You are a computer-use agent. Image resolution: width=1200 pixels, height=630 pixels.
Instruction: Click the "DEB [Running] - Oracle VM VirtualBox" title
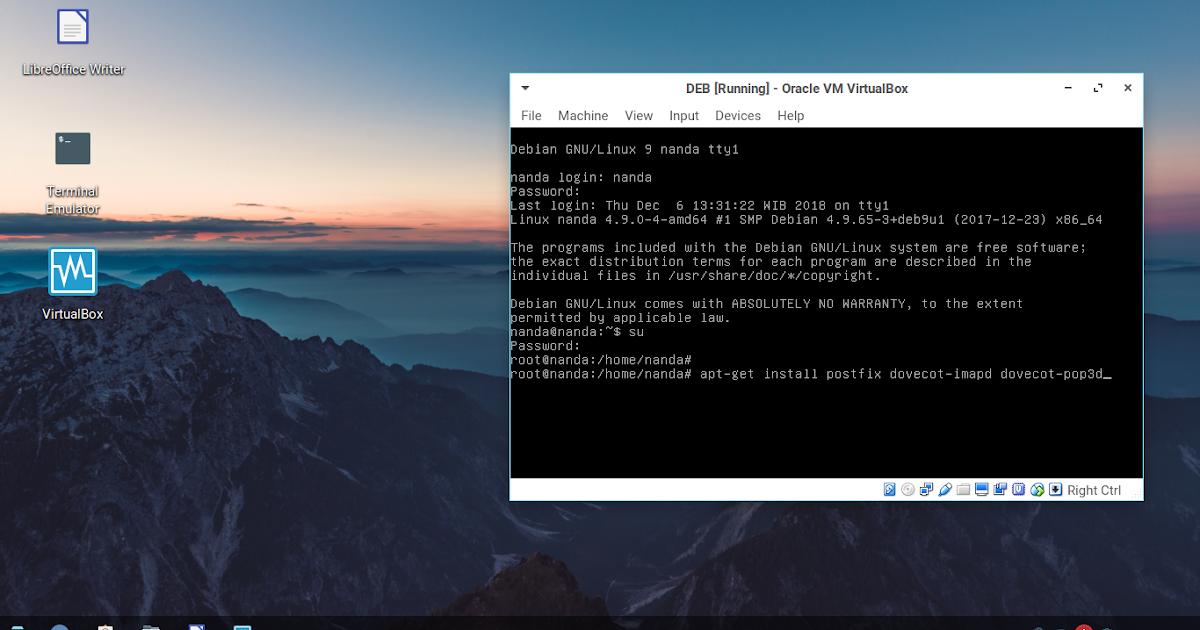(x=797, y=88)
